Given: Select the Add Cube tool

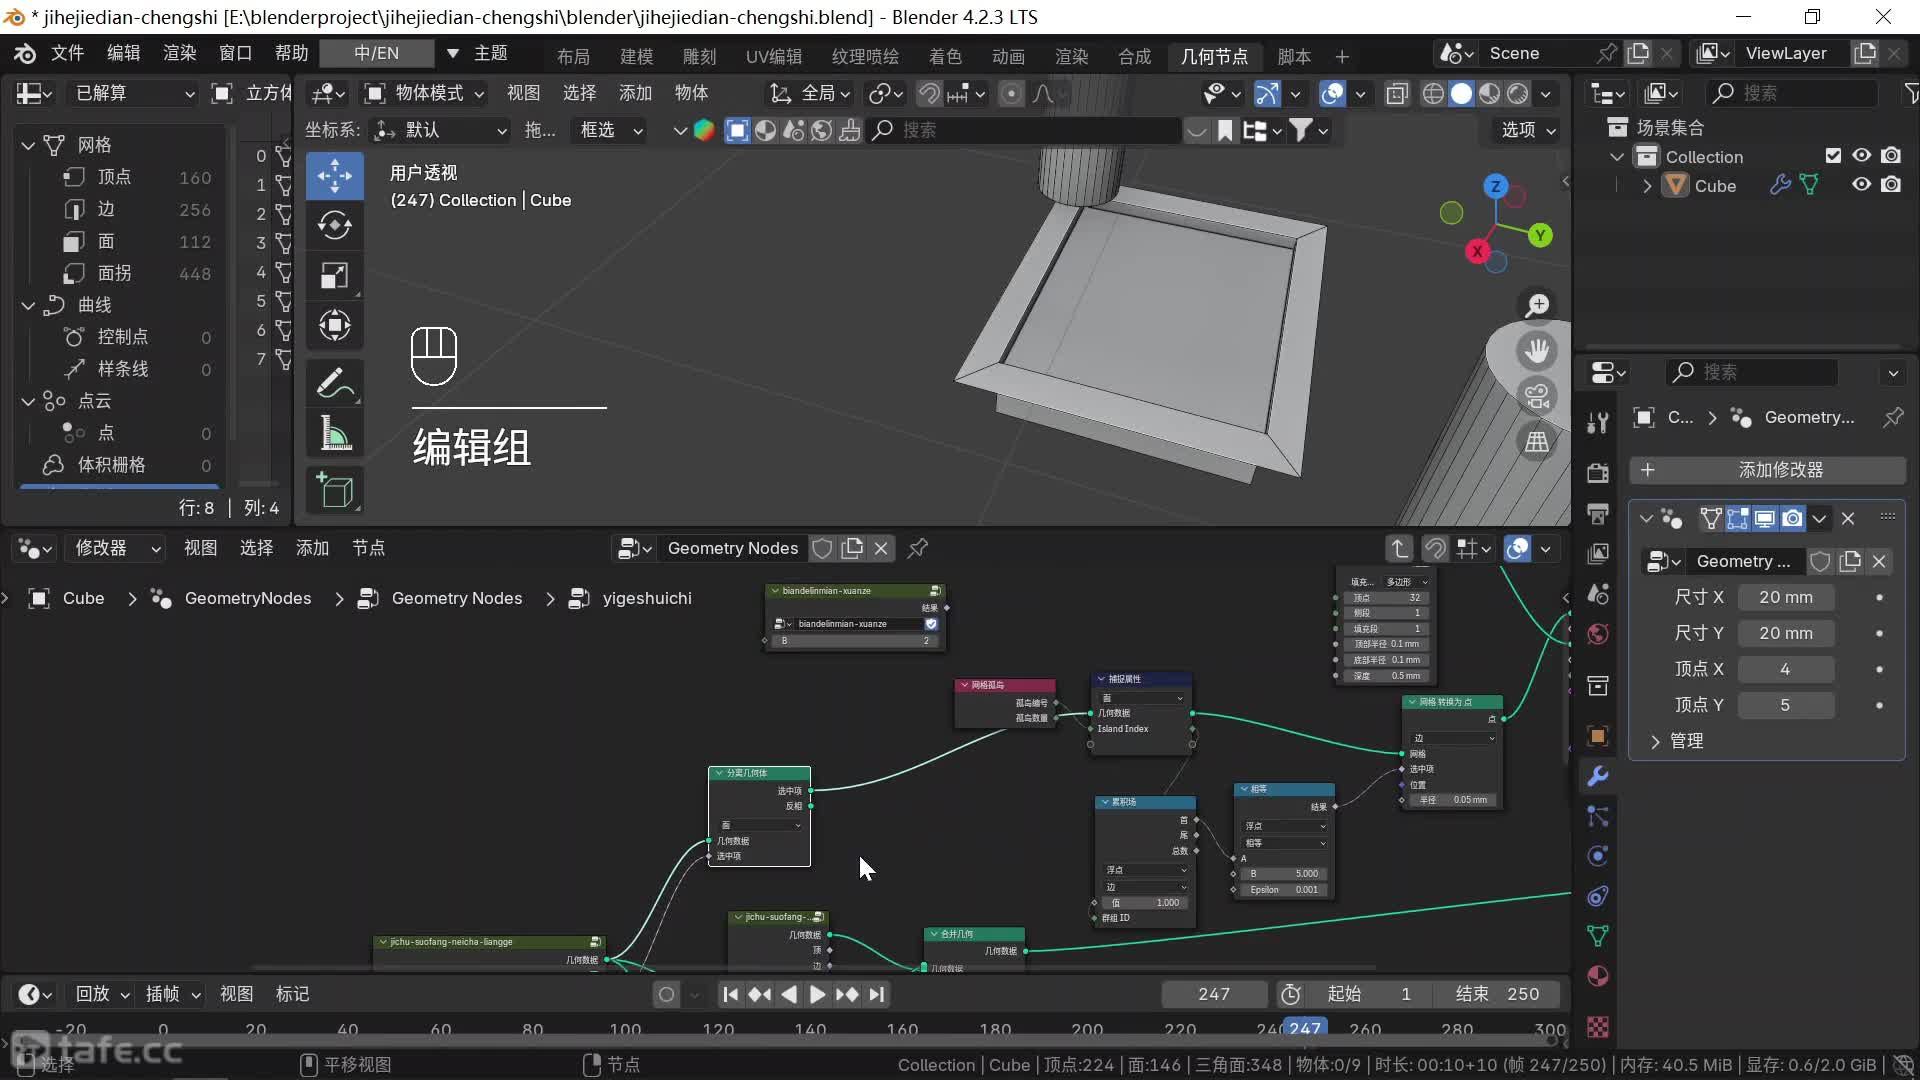Looking at the screenshot, I should 334,491.
